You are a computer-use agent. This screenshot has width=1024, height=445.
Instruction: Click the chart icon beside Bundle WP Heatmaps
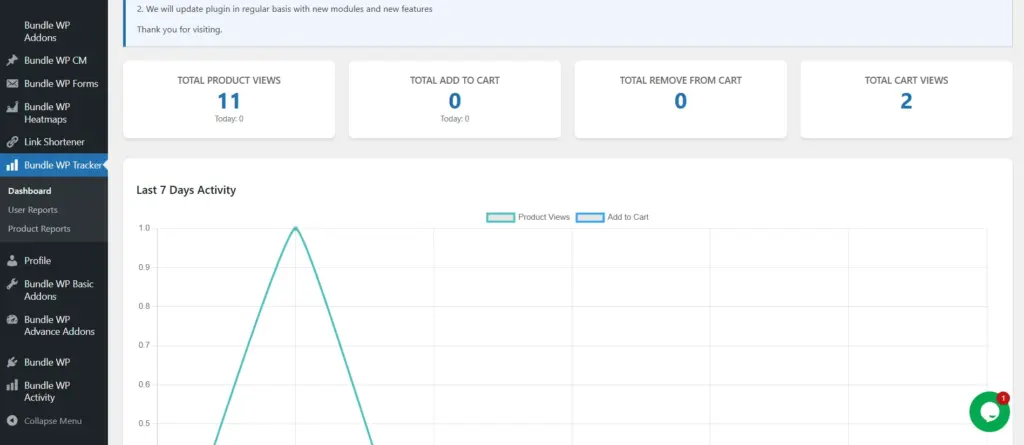12,107
